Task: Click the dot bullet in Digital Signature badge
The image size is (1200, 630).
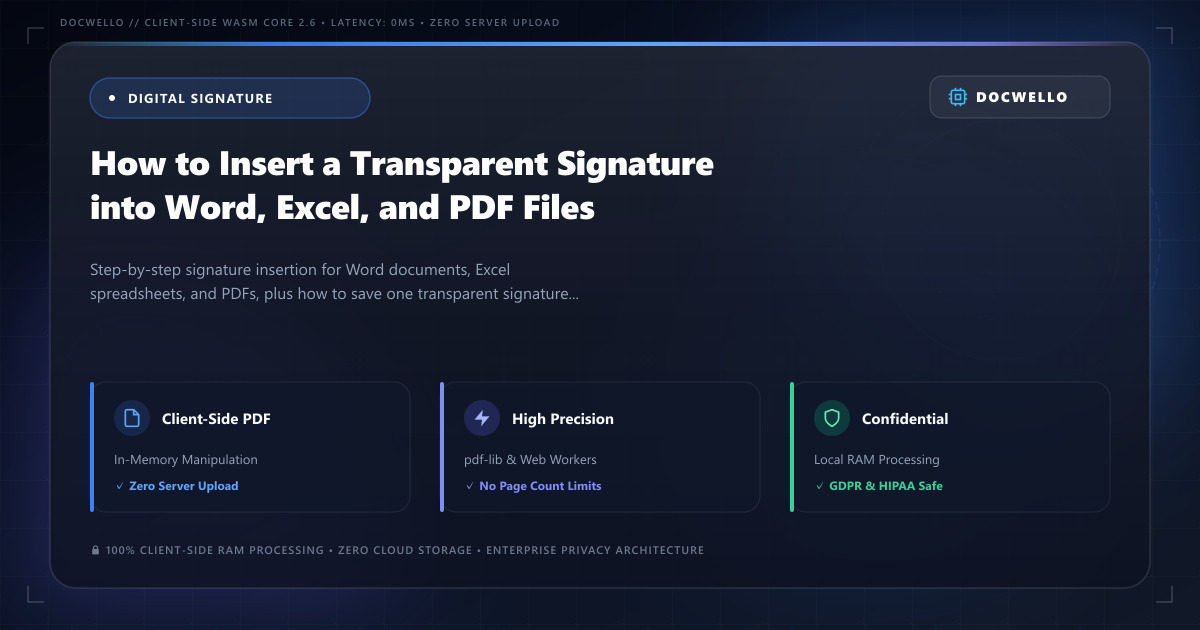Action: coord(112,98)
